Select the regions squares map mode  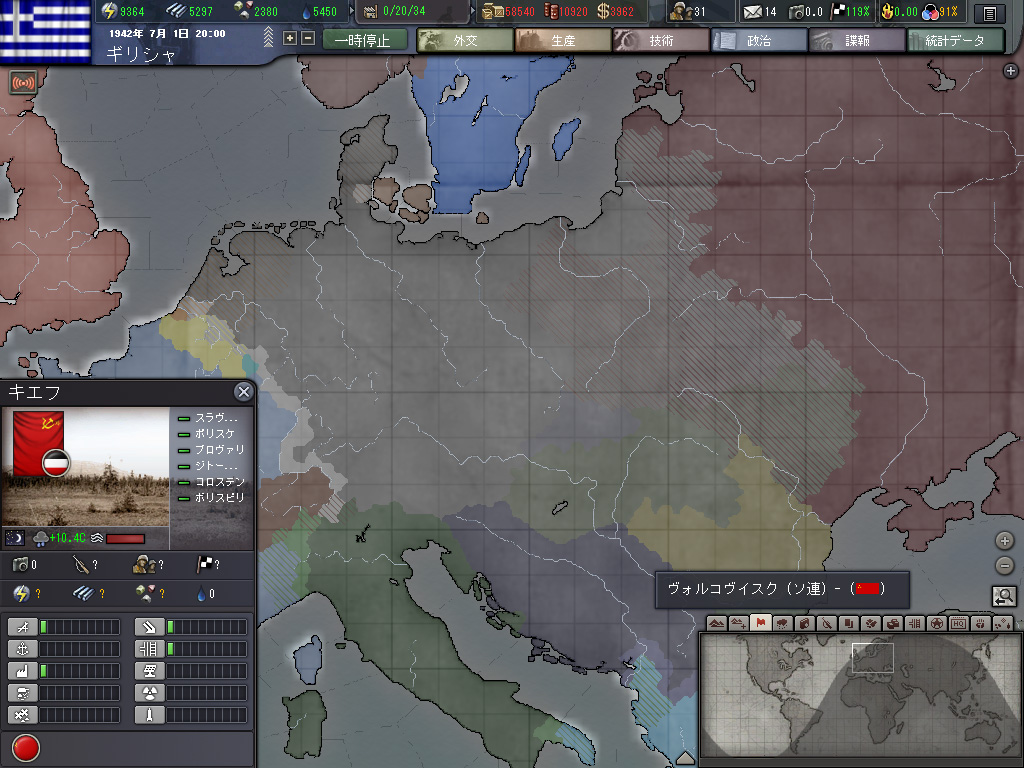pos(848,624)
